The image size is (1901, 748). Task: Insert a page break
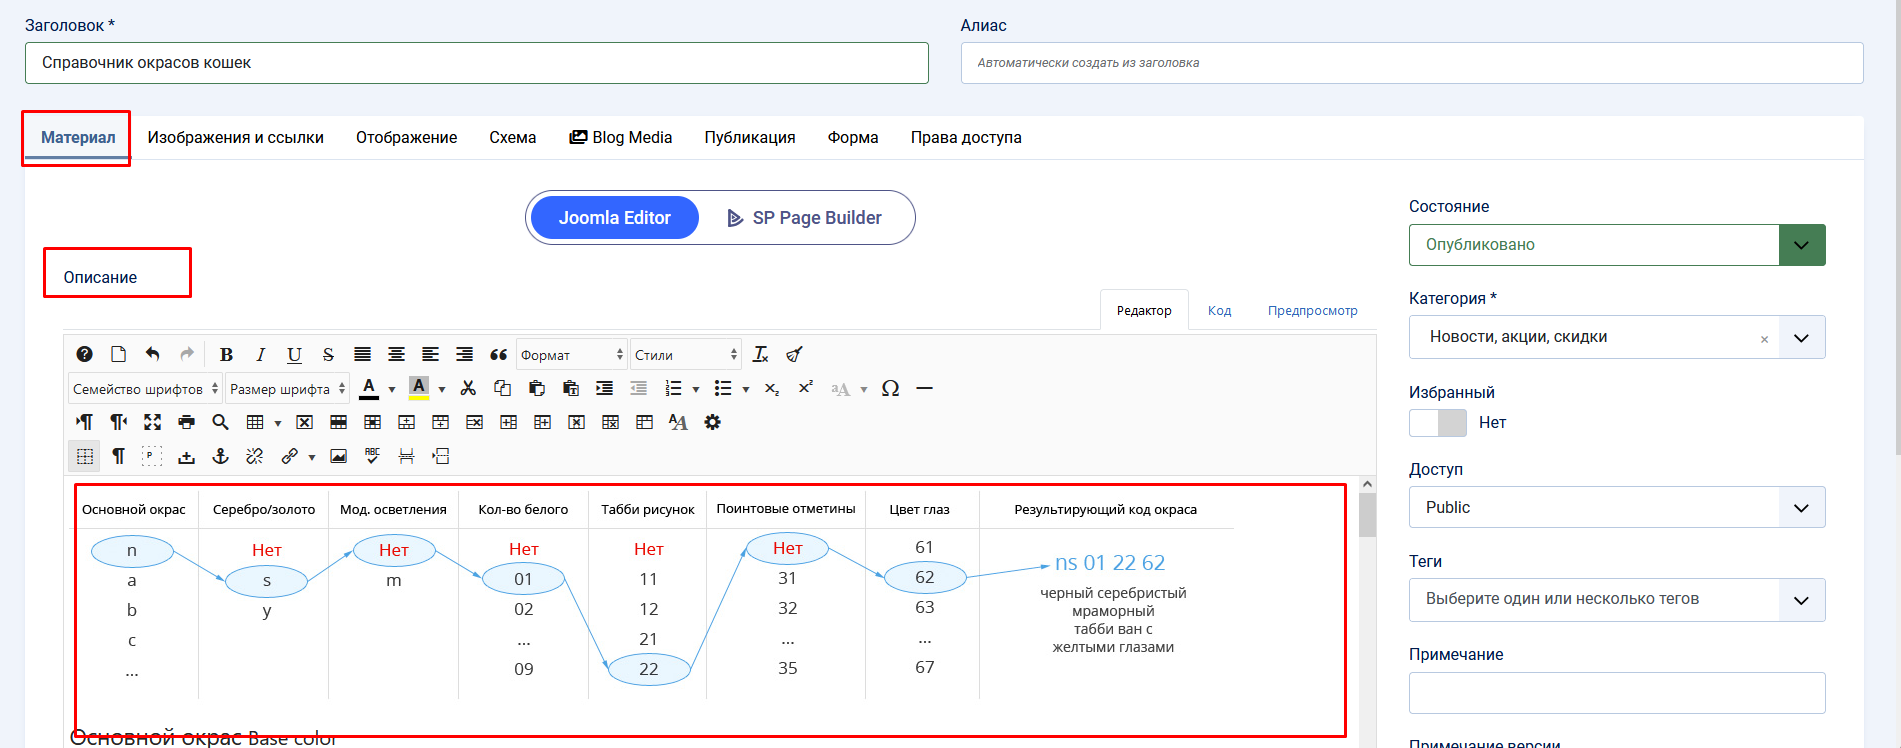406,456
